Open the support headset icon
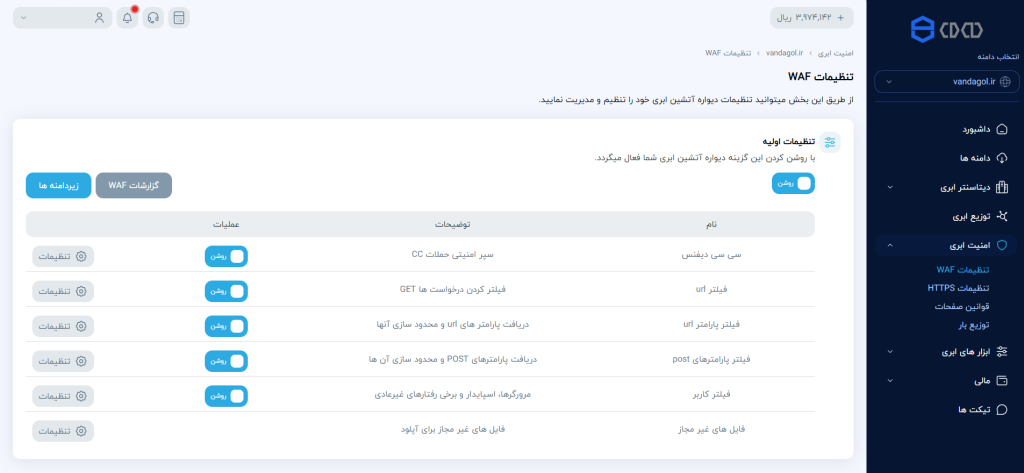 153,18
